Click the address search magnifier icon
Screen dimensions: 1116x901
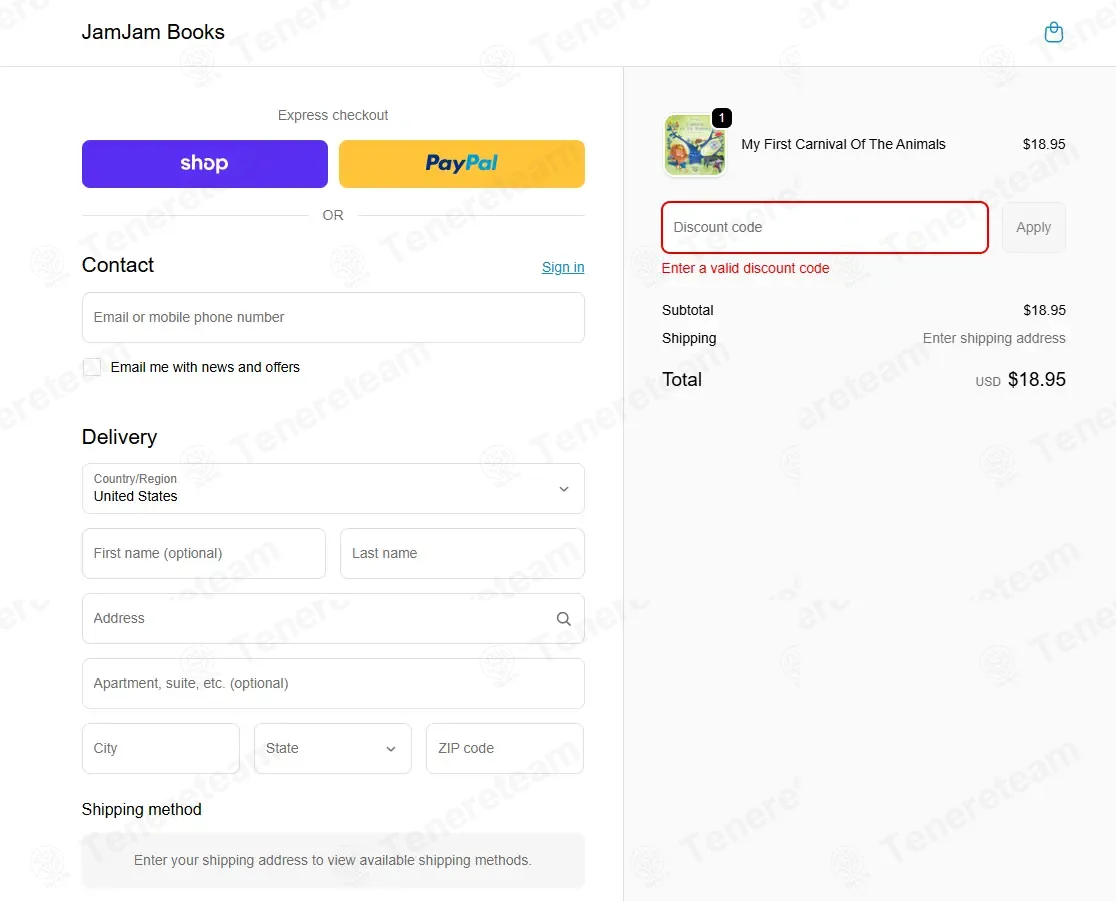pos(564,619)
